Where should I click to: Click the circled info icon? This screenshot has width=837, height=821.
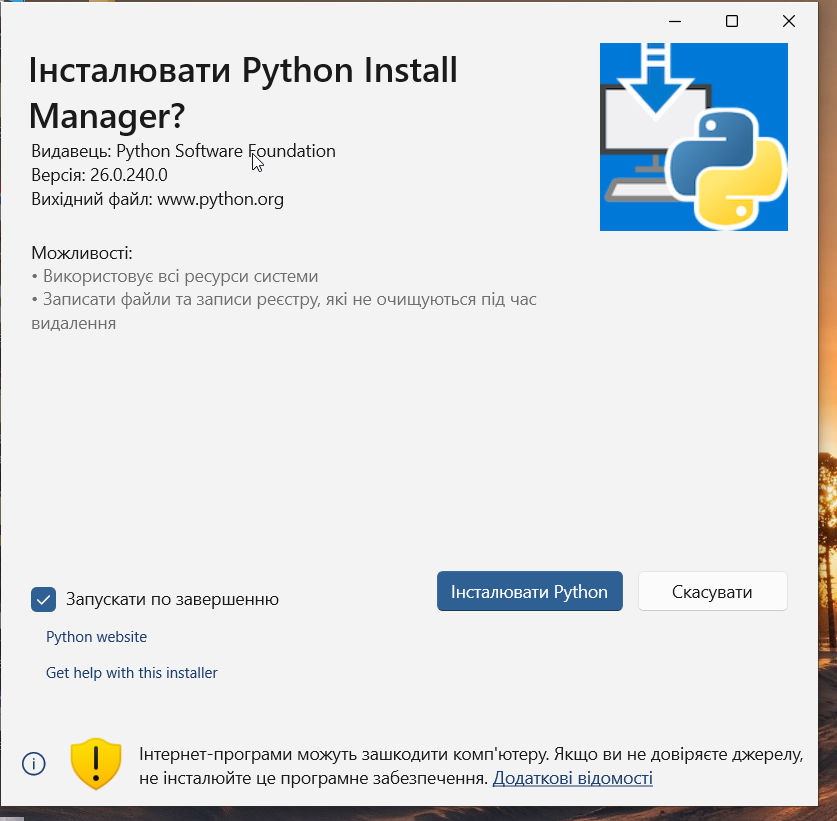pyautogui.click(x=34, y=764)
